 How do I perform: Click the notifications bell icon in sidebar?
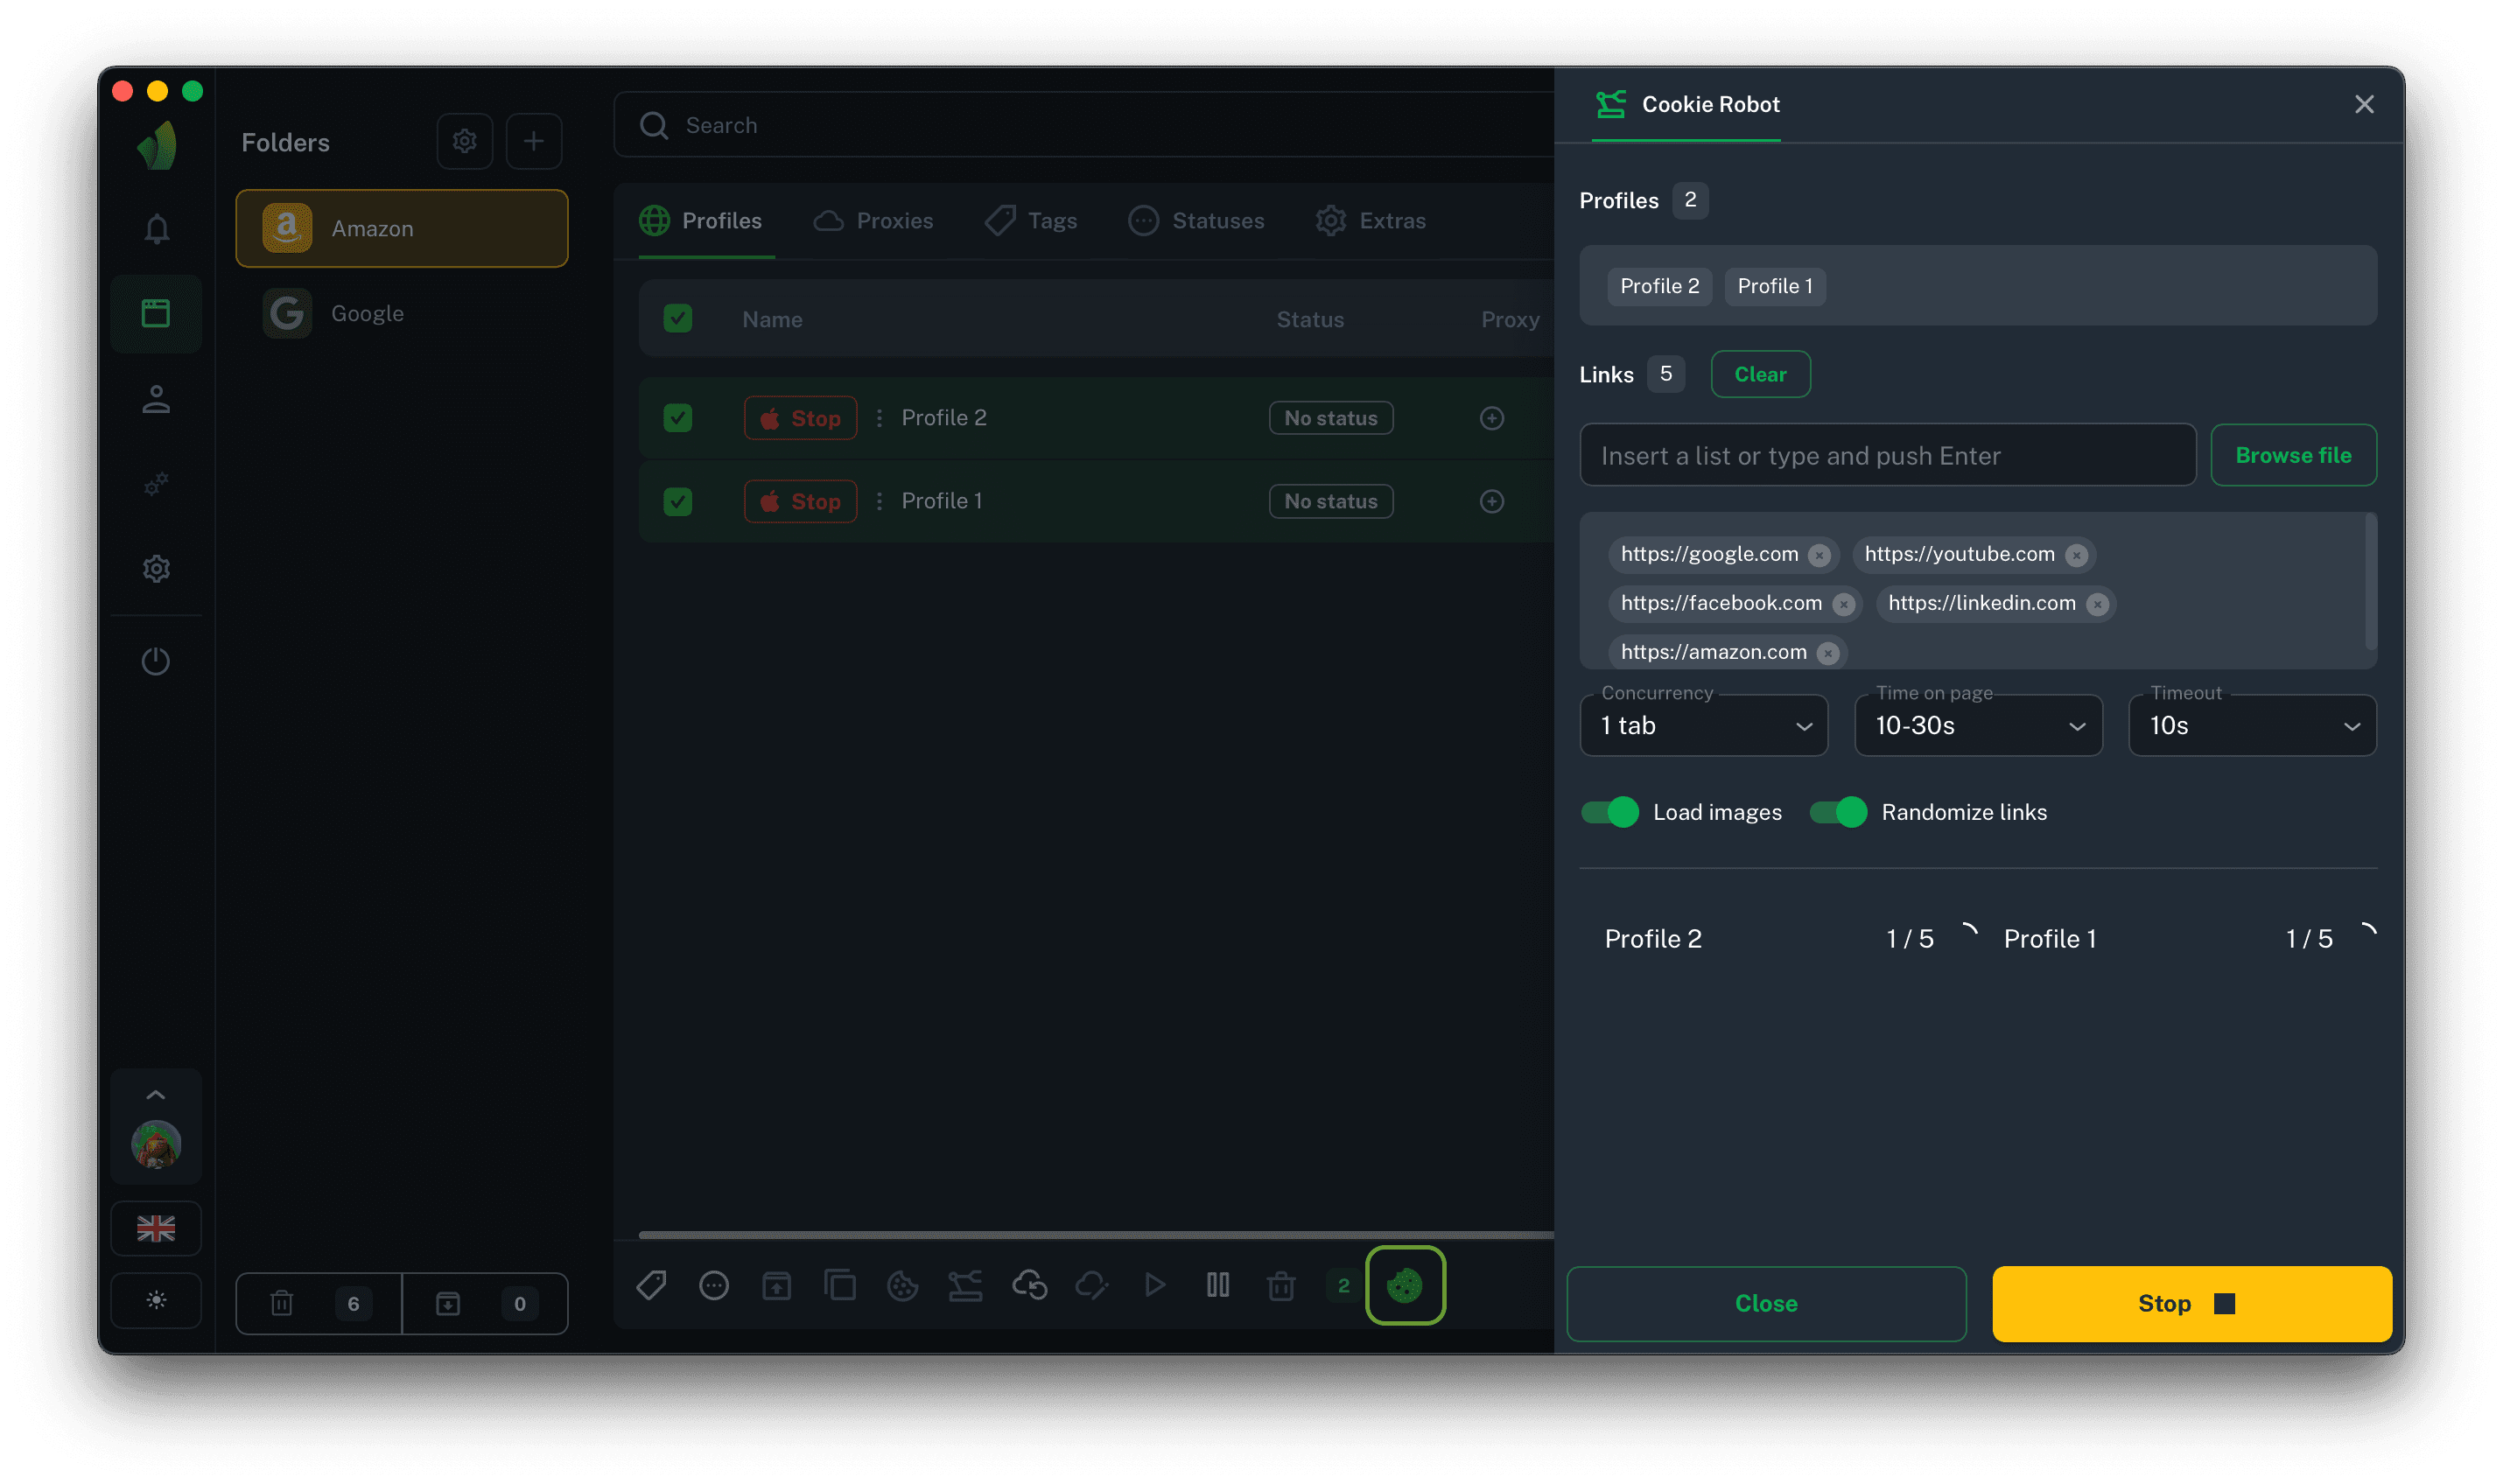coord(156,229)
